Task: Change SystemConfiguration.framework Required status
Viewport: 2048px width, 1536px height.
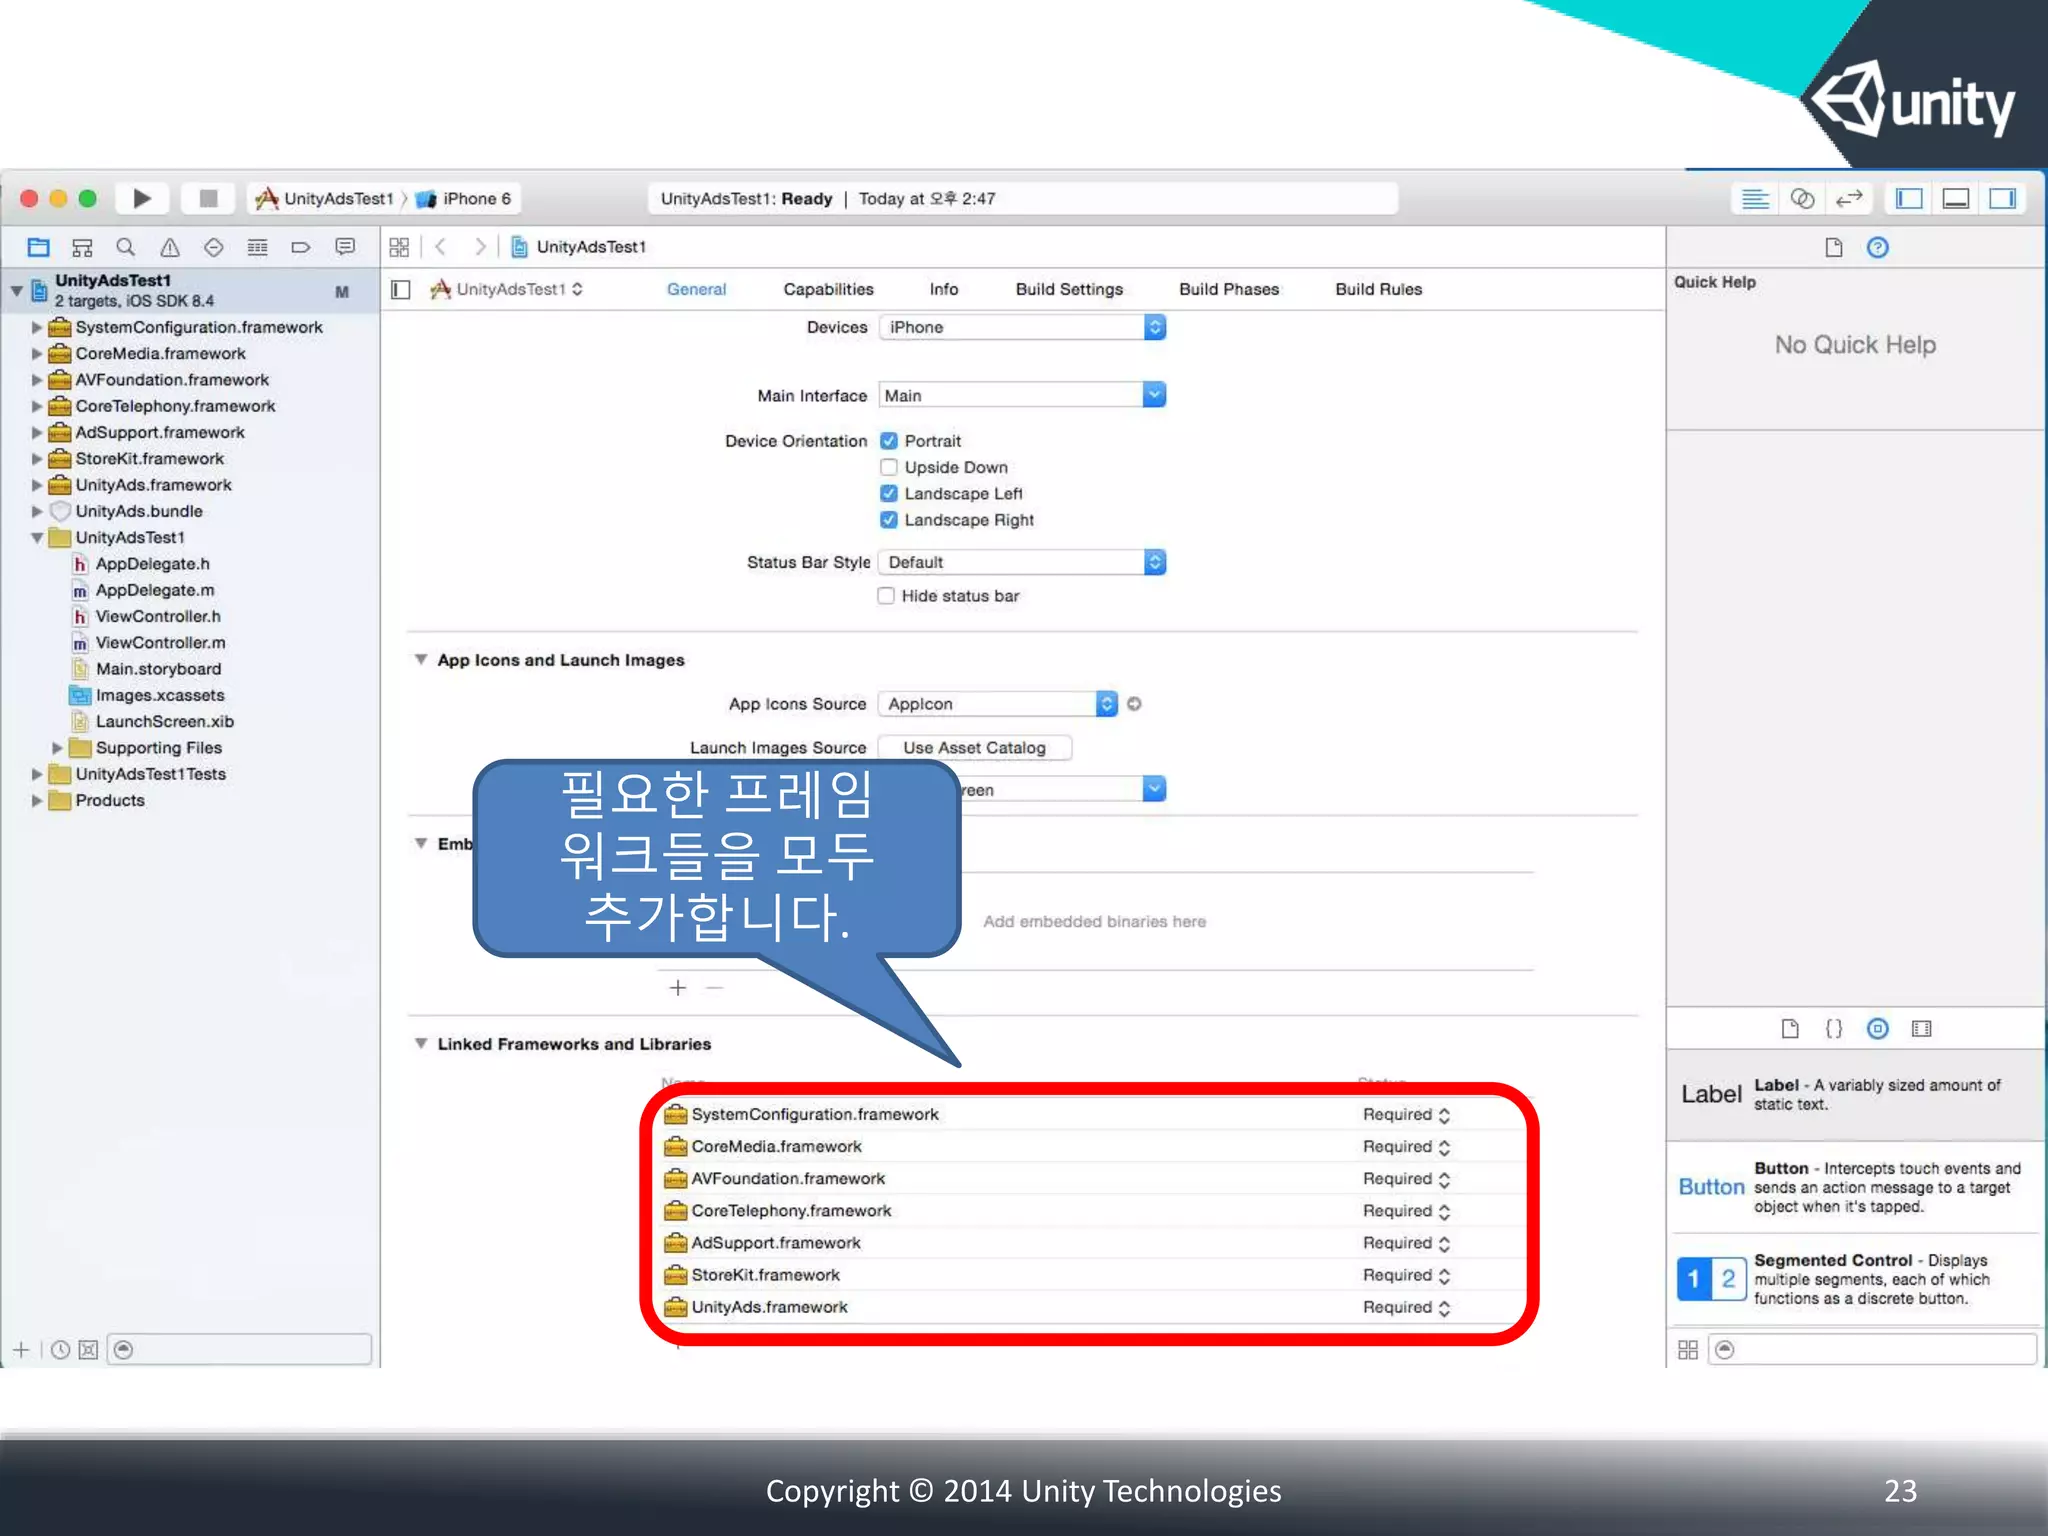Action: coord(1406,1115)
